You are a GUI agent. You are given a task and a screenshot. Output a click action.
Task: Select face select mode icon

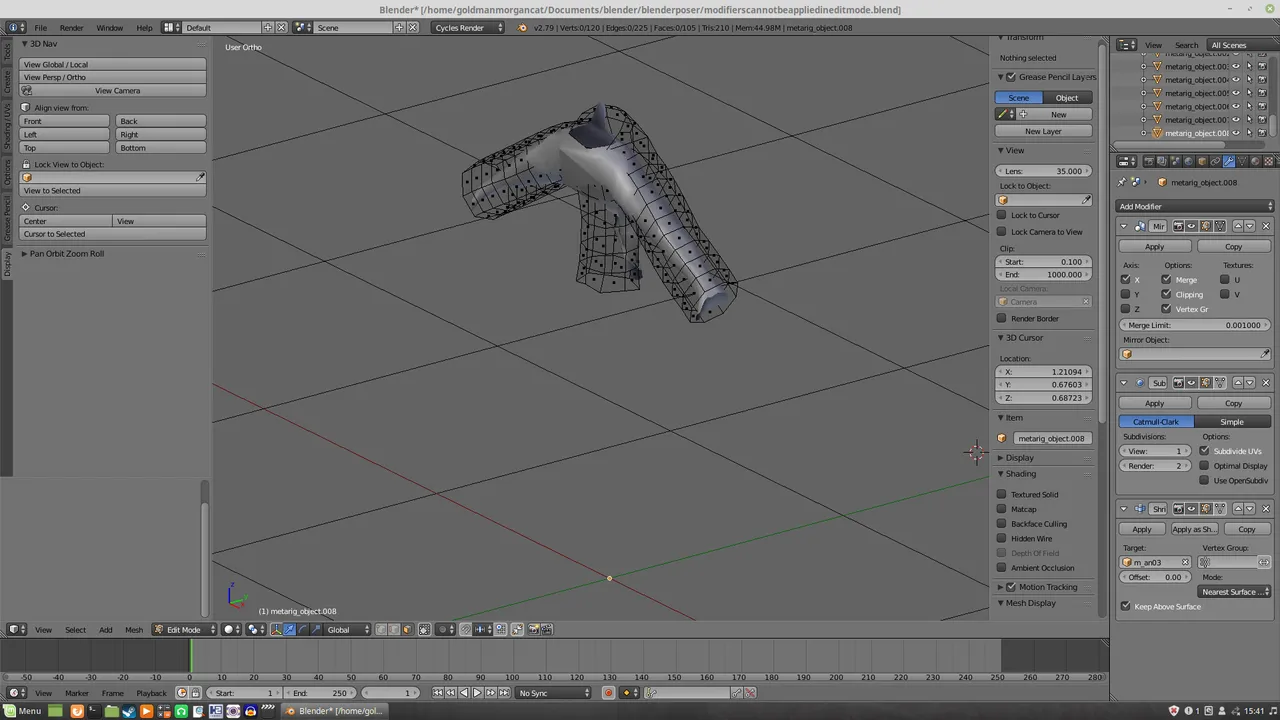(x=407, y=629)
